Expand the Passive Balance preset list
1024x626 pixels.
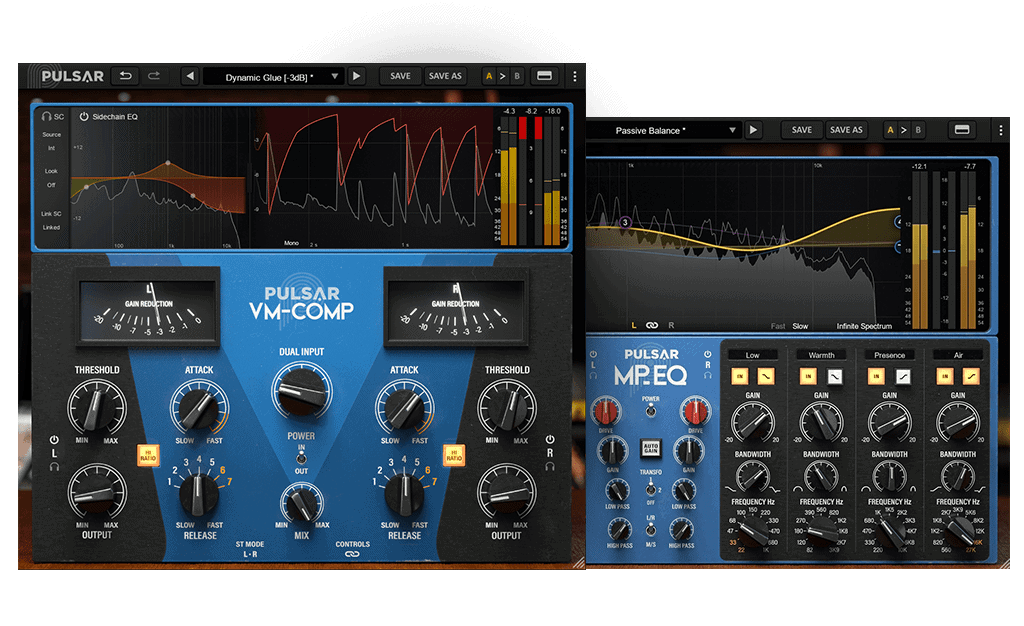pyautogui.click(x=733, y=130)
